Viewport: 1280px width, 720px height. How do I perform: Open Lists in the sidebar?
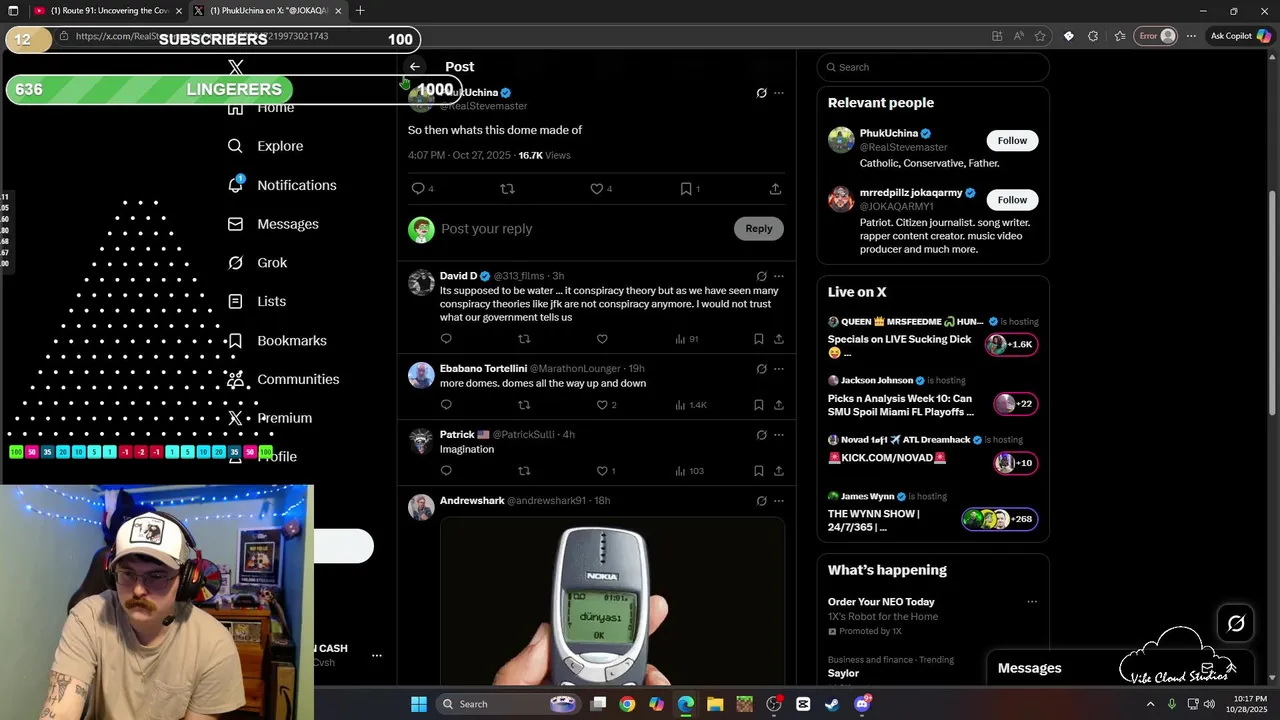click(257, 301)
